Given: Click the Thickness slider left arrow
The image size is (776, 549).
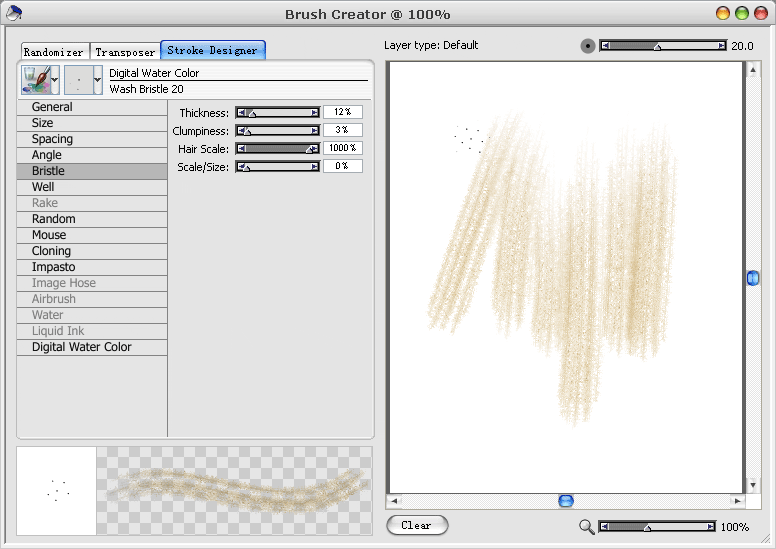Looking at the screenshot, I should 241,113.
